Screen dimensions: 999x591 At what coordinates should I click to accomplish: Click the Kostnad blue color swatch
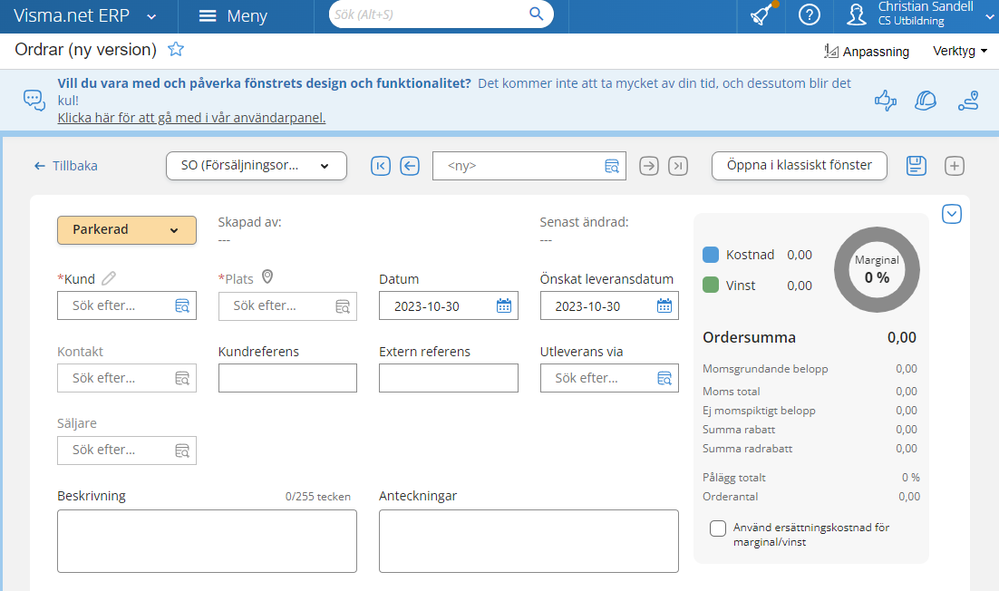coord(710,255)
